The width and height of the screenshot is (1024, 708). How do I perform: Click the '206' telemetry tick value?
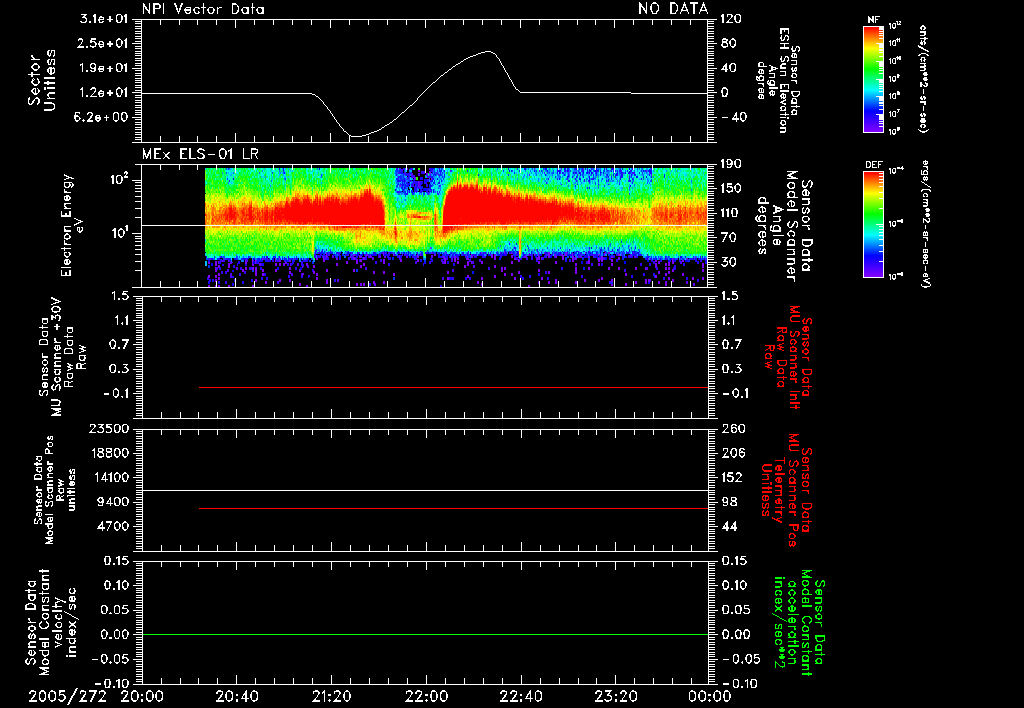(732, 453)
